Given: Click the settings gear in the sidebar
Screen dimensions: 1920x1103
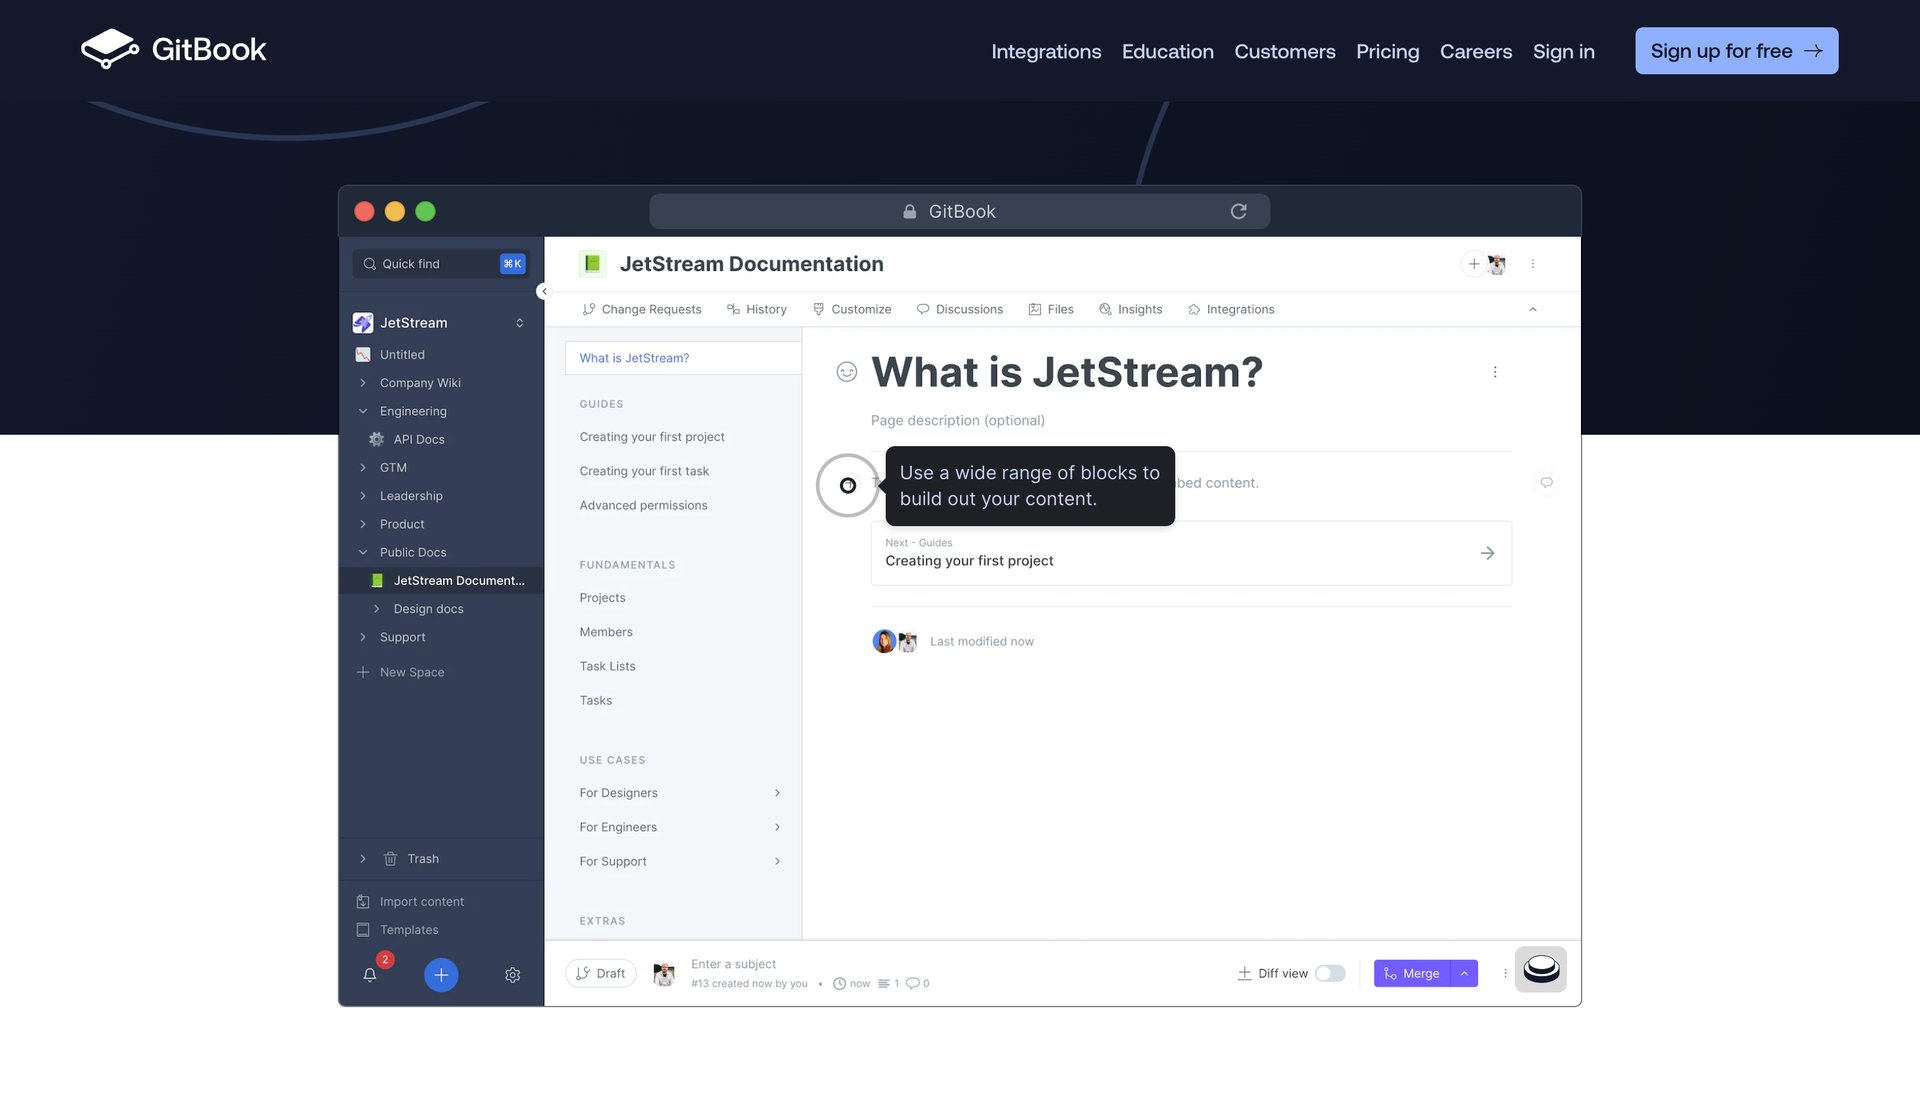Looking at the screenshot, I should coord(513,975).
